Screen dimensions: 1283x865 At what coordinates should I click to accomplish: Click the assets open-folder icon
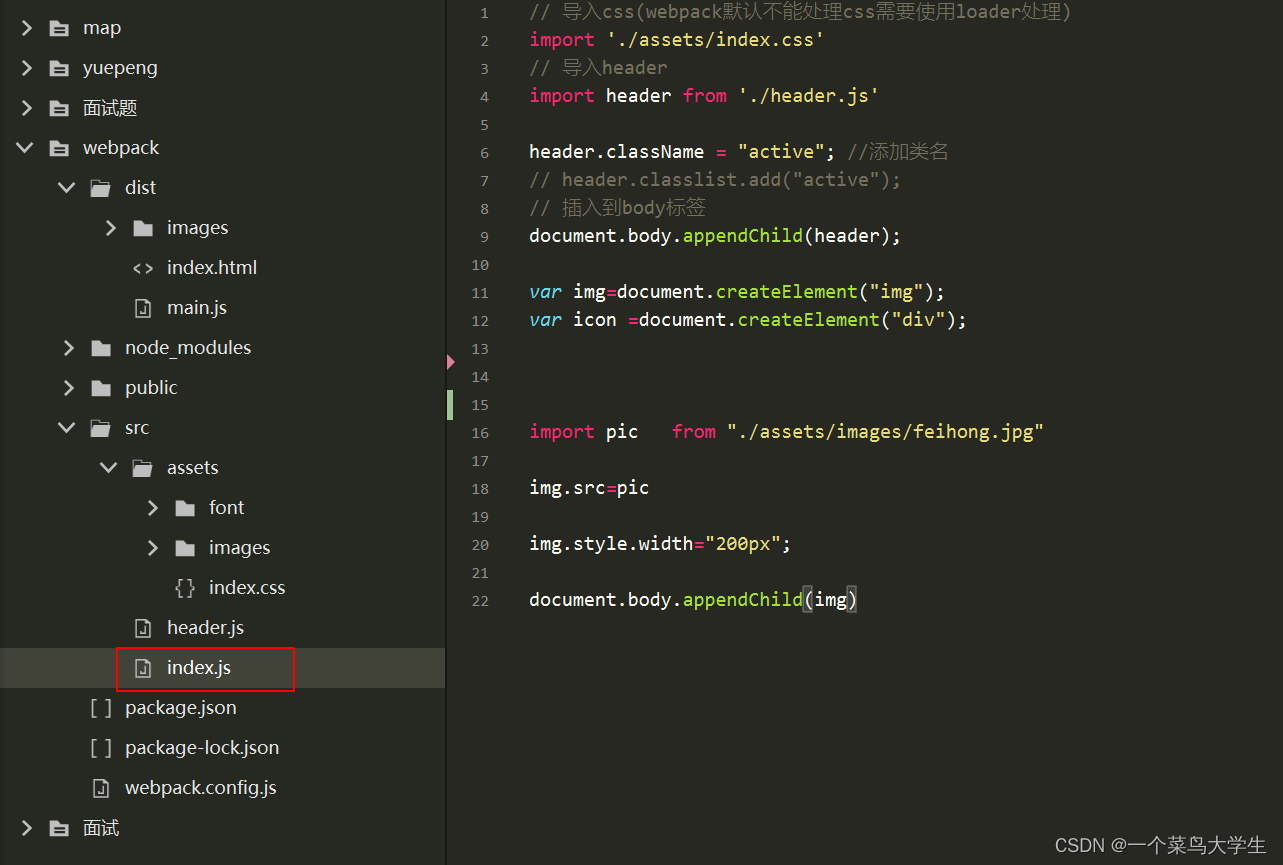tap(143, 468)
